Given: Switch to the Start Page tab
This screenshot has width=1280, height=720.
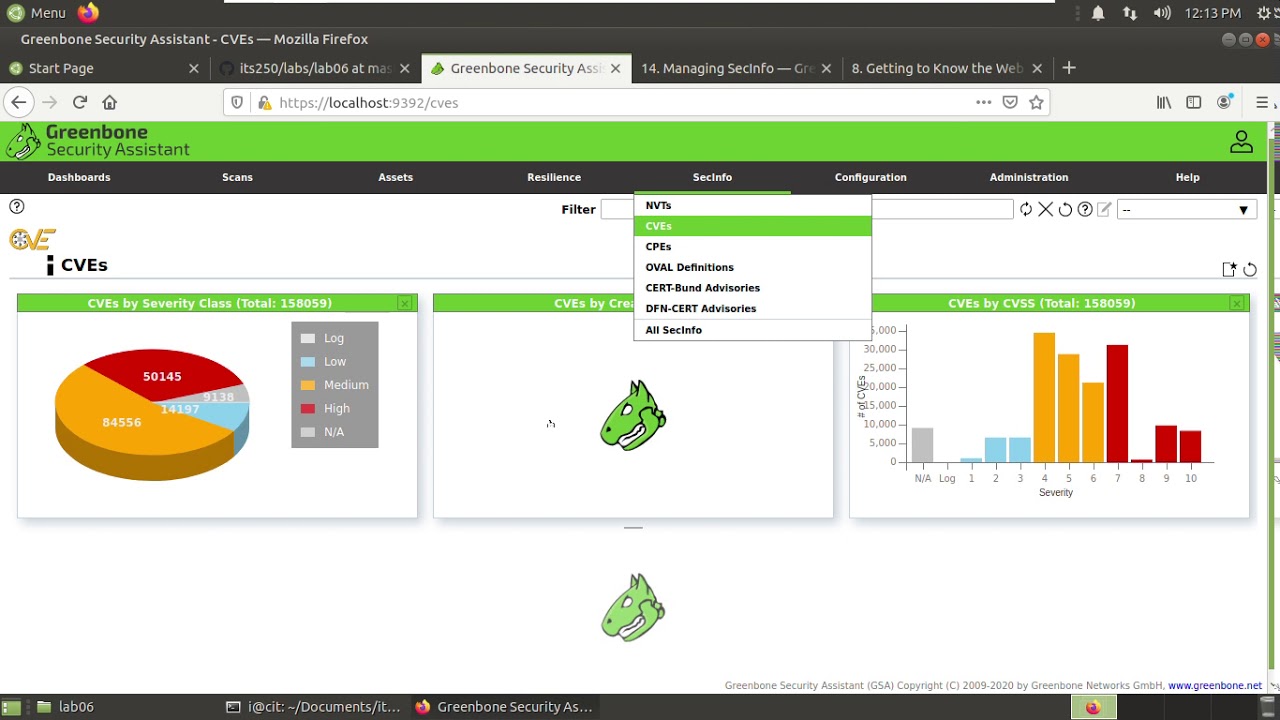Looking at the screenshot, I should (105, 68).
